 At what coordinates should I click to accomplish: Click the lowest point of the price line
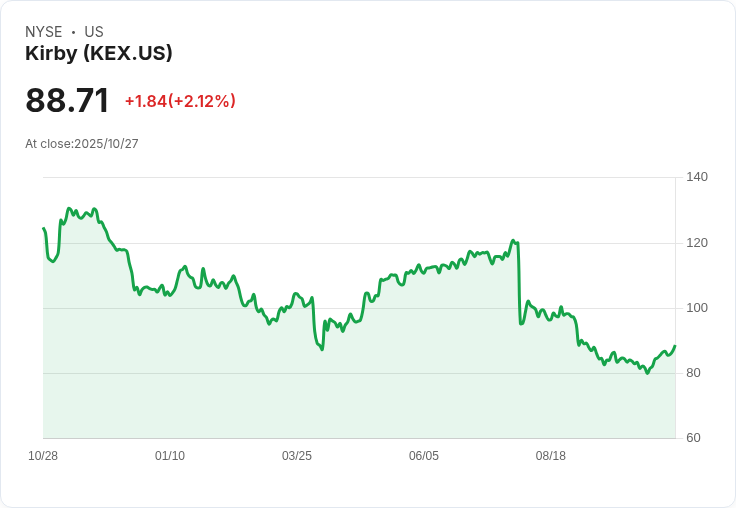coord(648,373)
